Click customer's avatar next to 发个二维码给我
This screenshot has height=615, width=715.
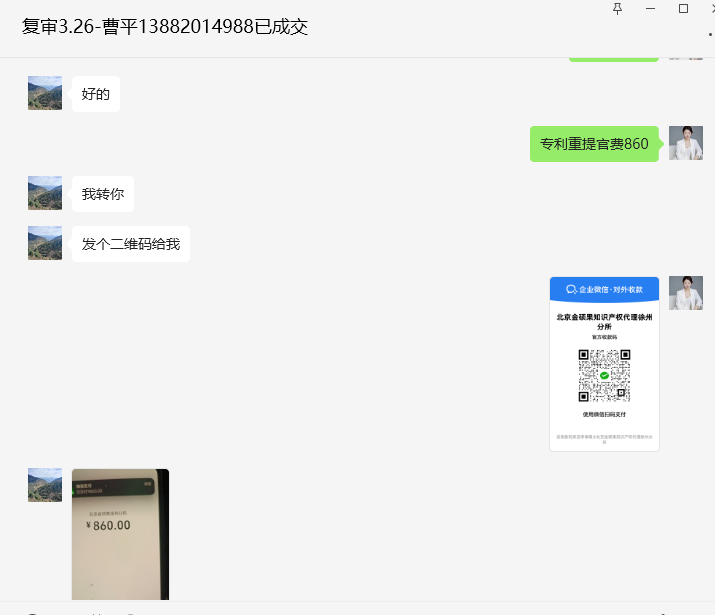[x=45, y=243]
